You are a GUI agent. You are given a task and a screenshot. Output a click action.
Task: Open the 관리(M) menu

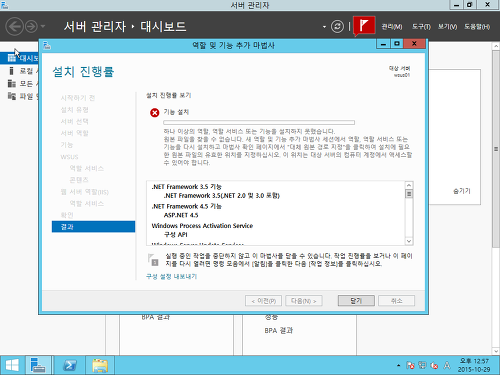[392, 27]
